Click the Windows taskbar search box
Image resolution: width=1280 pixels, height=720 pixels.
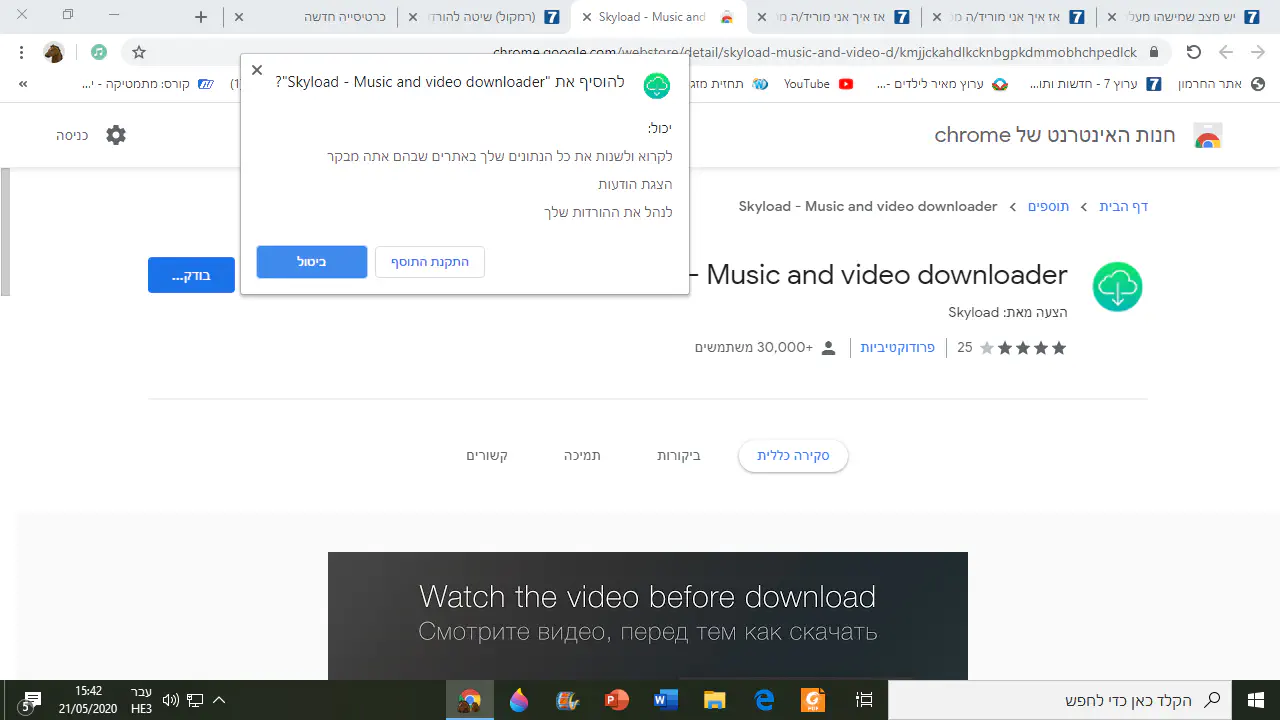(1060, 700)
